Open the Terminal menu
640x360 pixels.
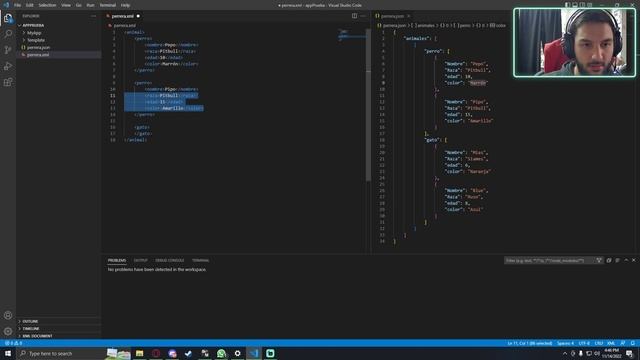[x=108, y=5]
